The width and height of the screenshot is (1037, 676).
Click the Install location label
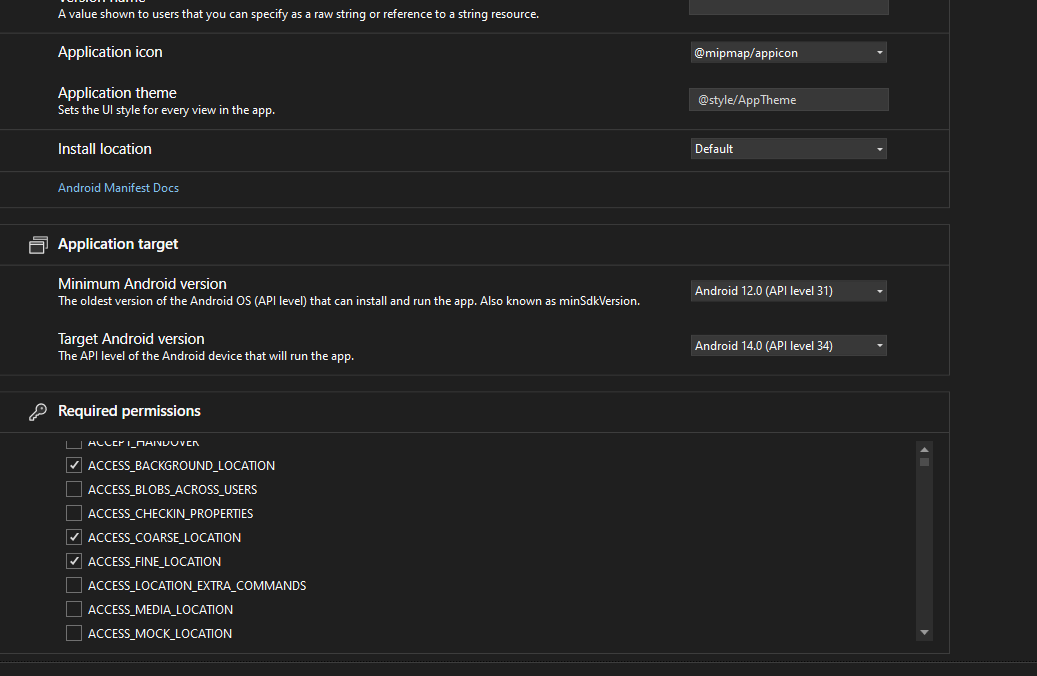point(104,149)
